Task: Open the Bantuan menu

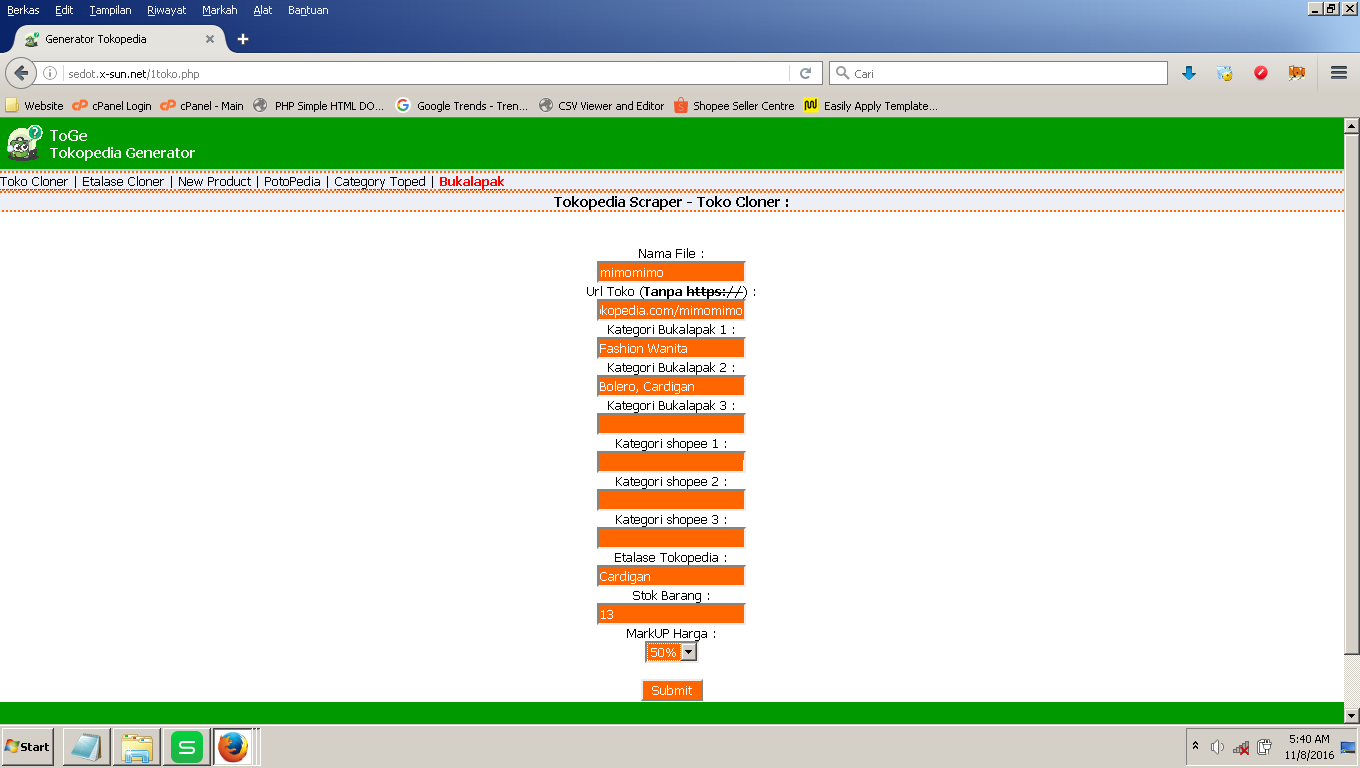Action: point(308,10)
